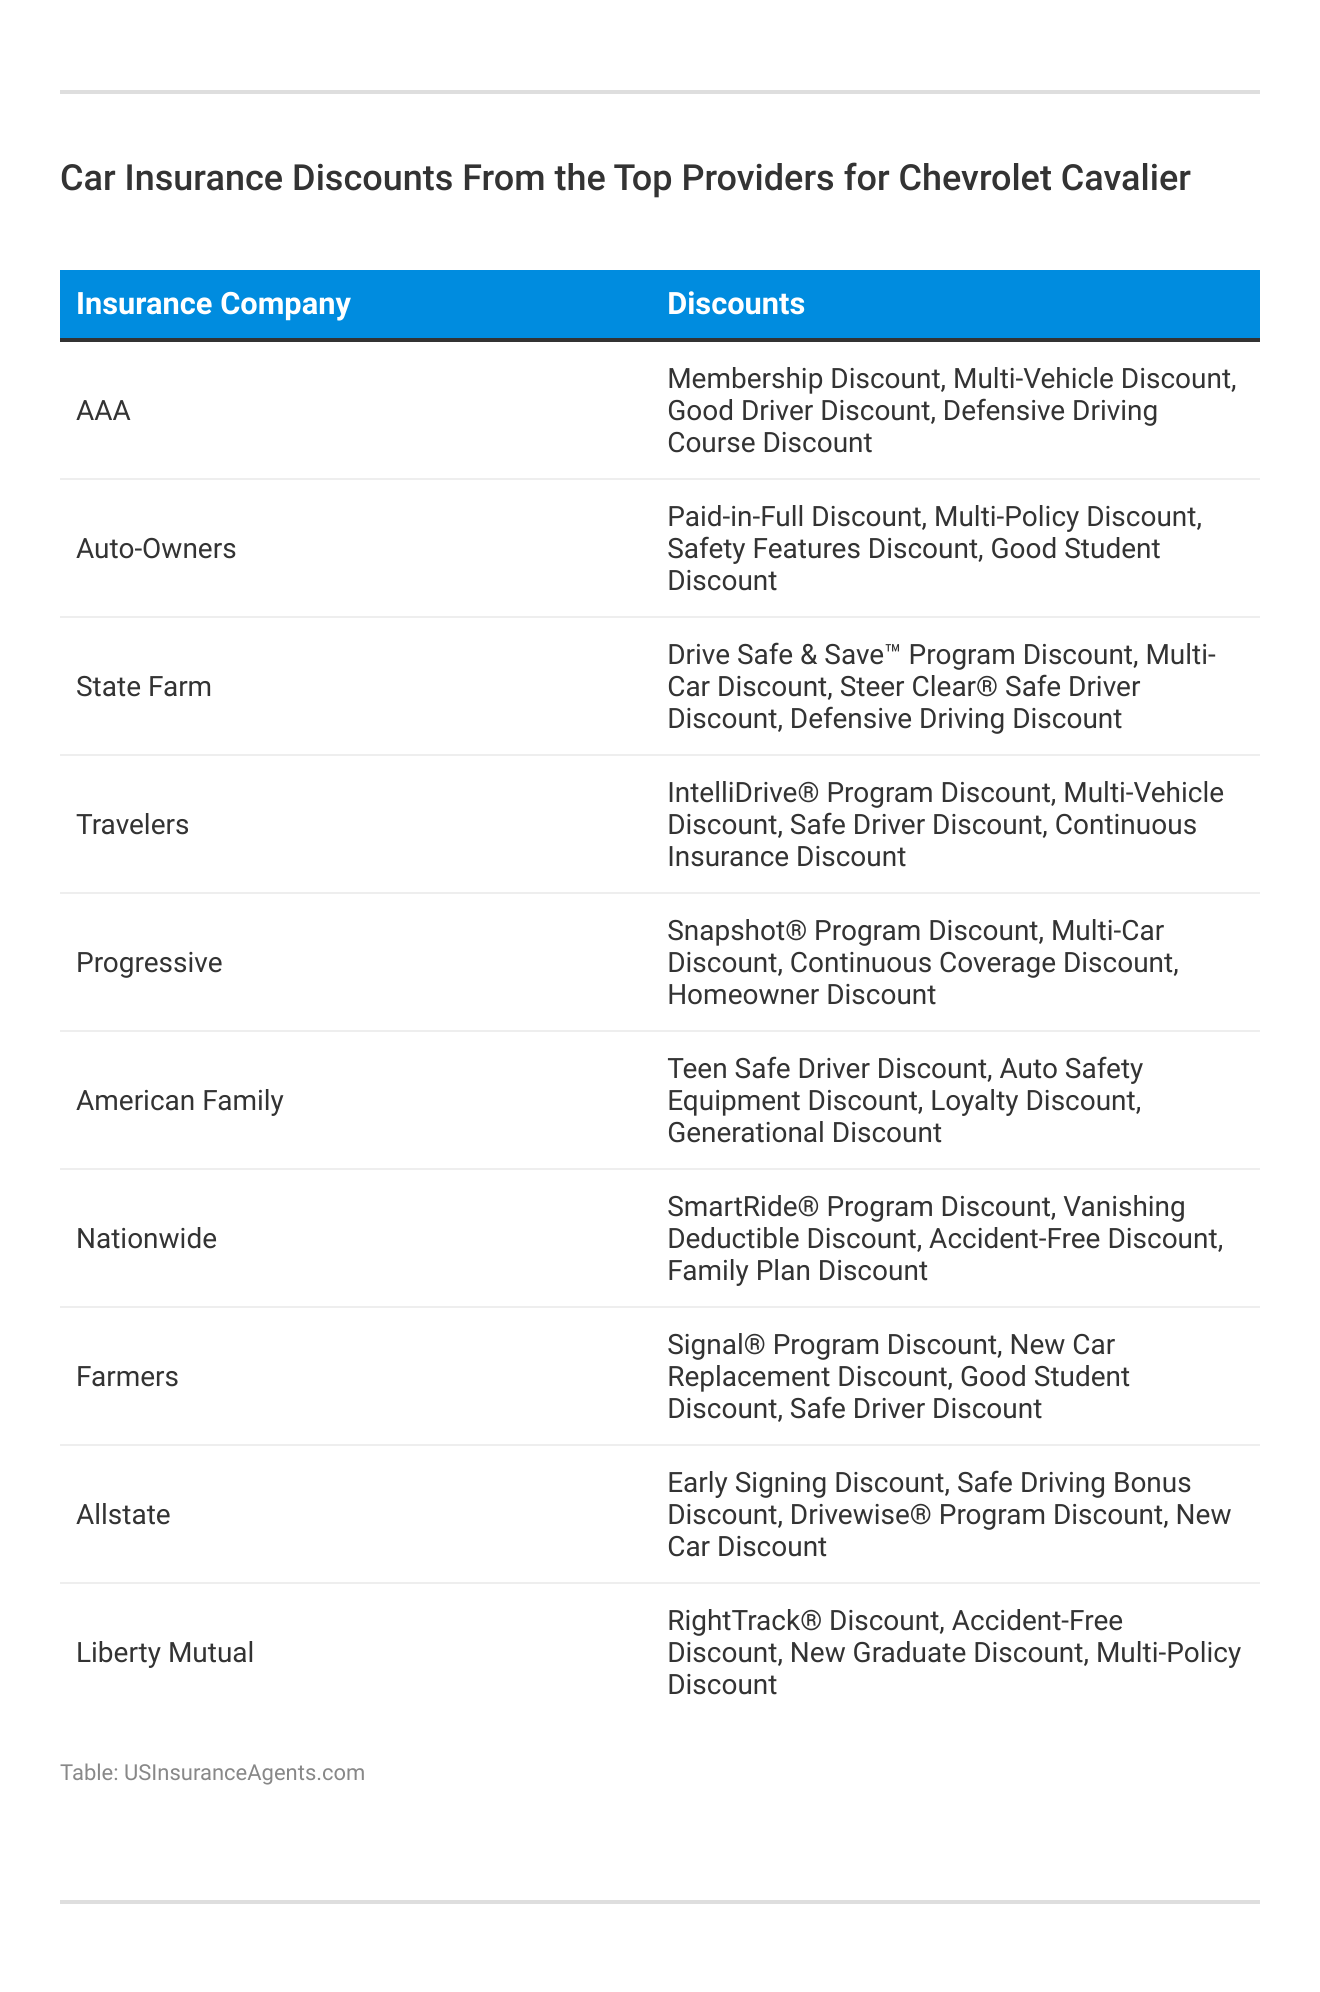Click the Discounts column header
This screenshot has width=1320, height=1992.
[735, 304]
